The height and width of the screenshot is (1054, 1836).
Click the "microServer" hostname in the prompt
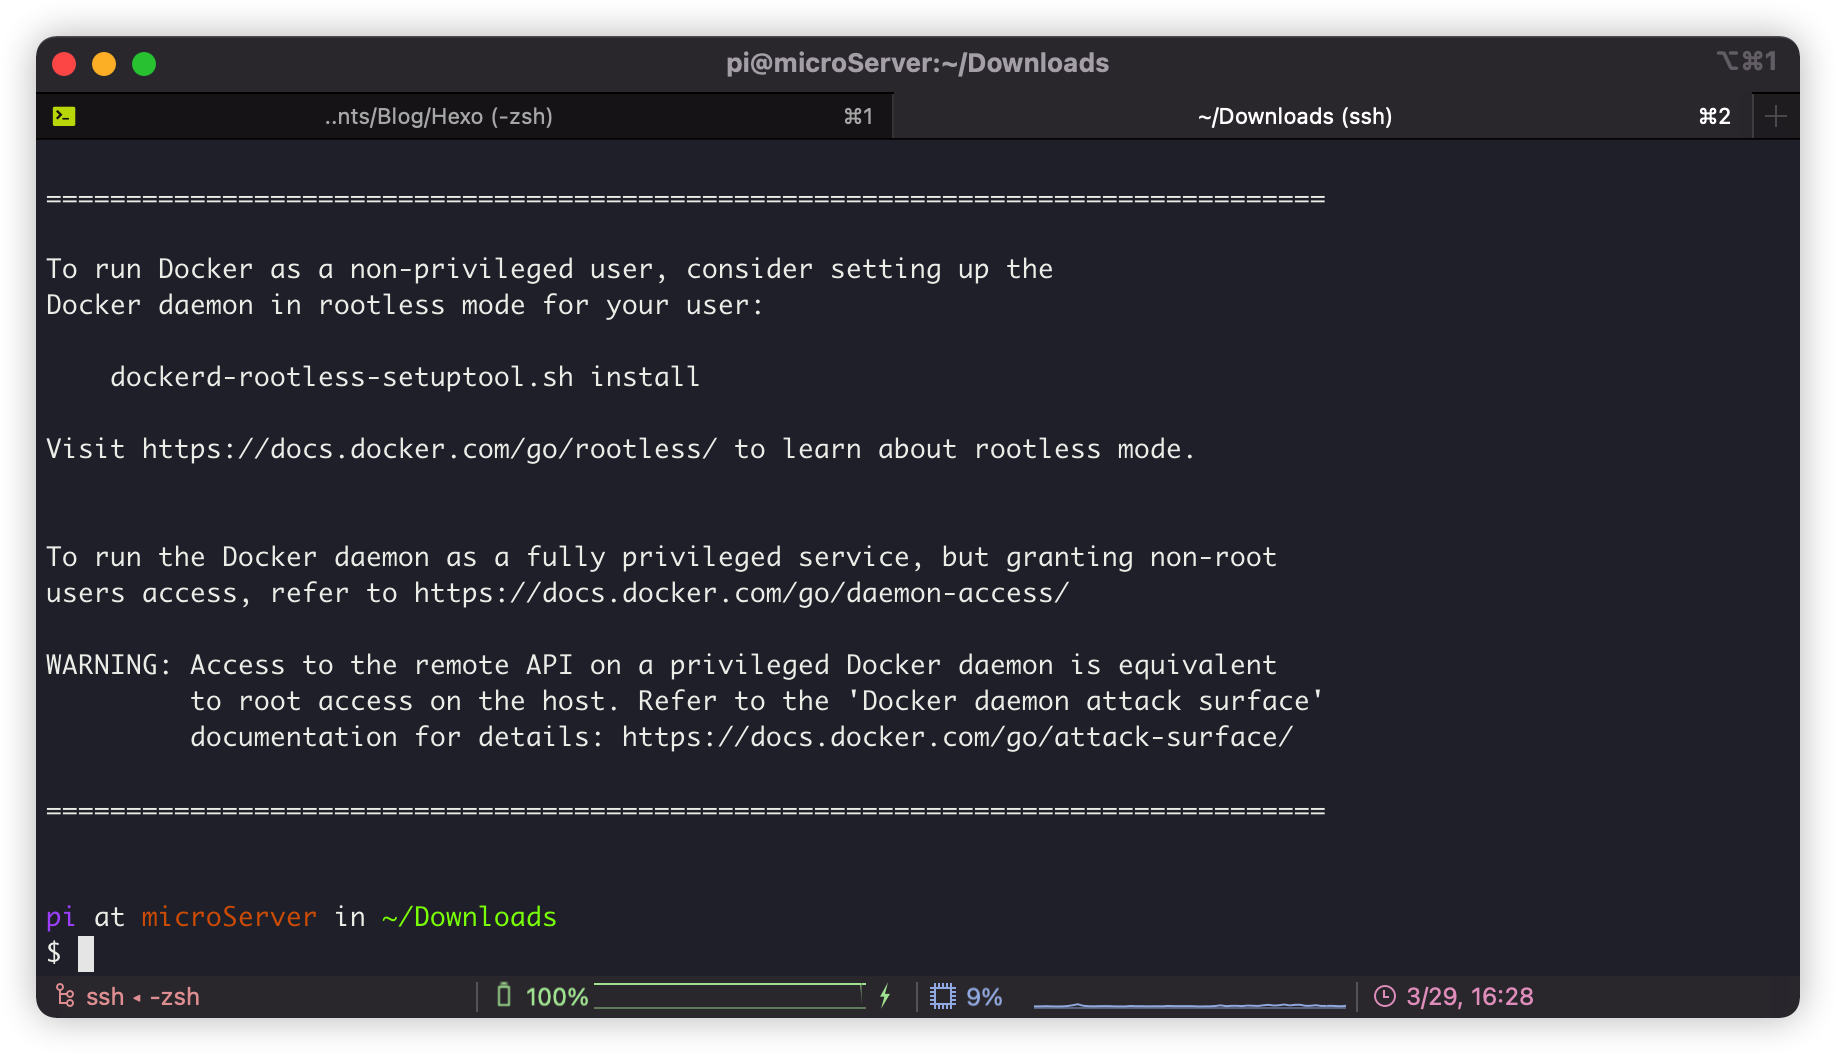pos(229,917)
